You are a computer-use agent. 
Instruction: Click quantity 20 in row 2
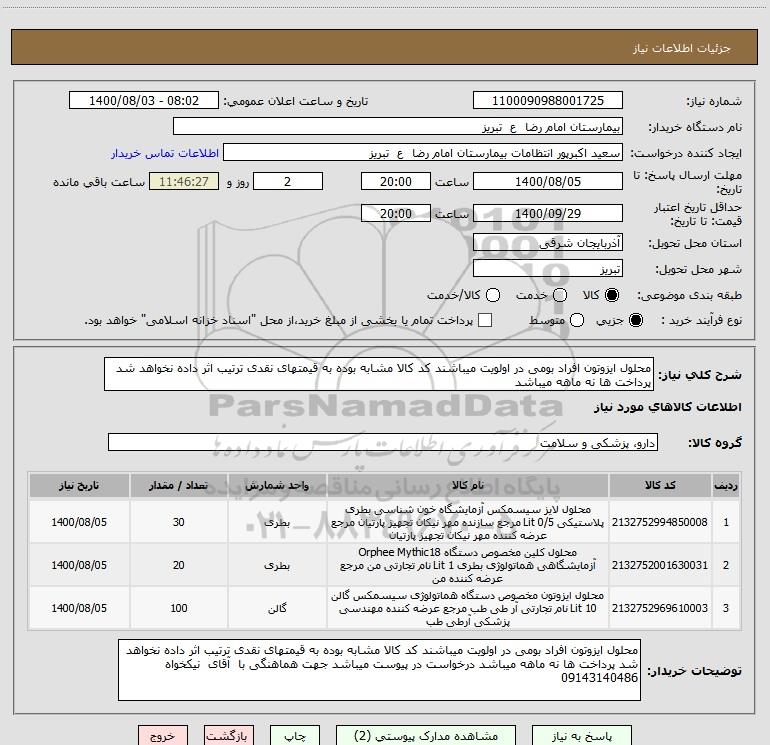pyautogui.click(x=178, y=565)
